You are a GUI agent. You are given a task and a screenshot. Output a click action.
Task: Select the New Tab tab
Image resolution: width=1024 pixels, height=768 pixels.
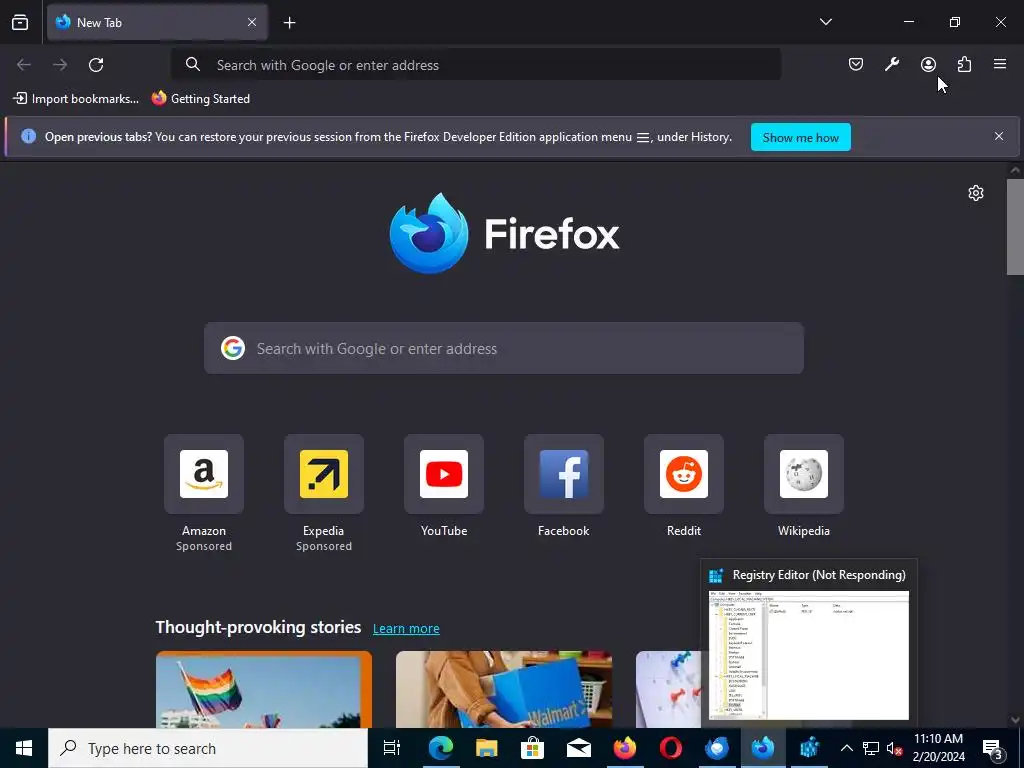coord(157,22)
